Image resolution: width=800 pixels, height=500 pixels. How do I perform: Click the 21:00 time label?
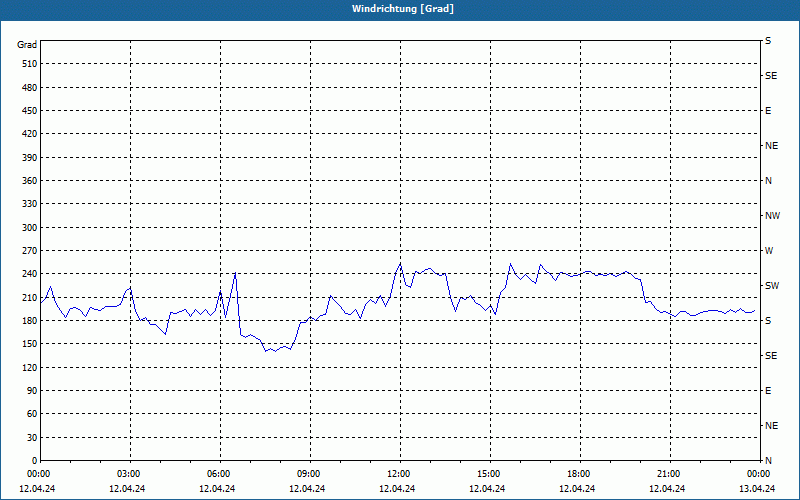pyautogui.click(x=668, y=474)
